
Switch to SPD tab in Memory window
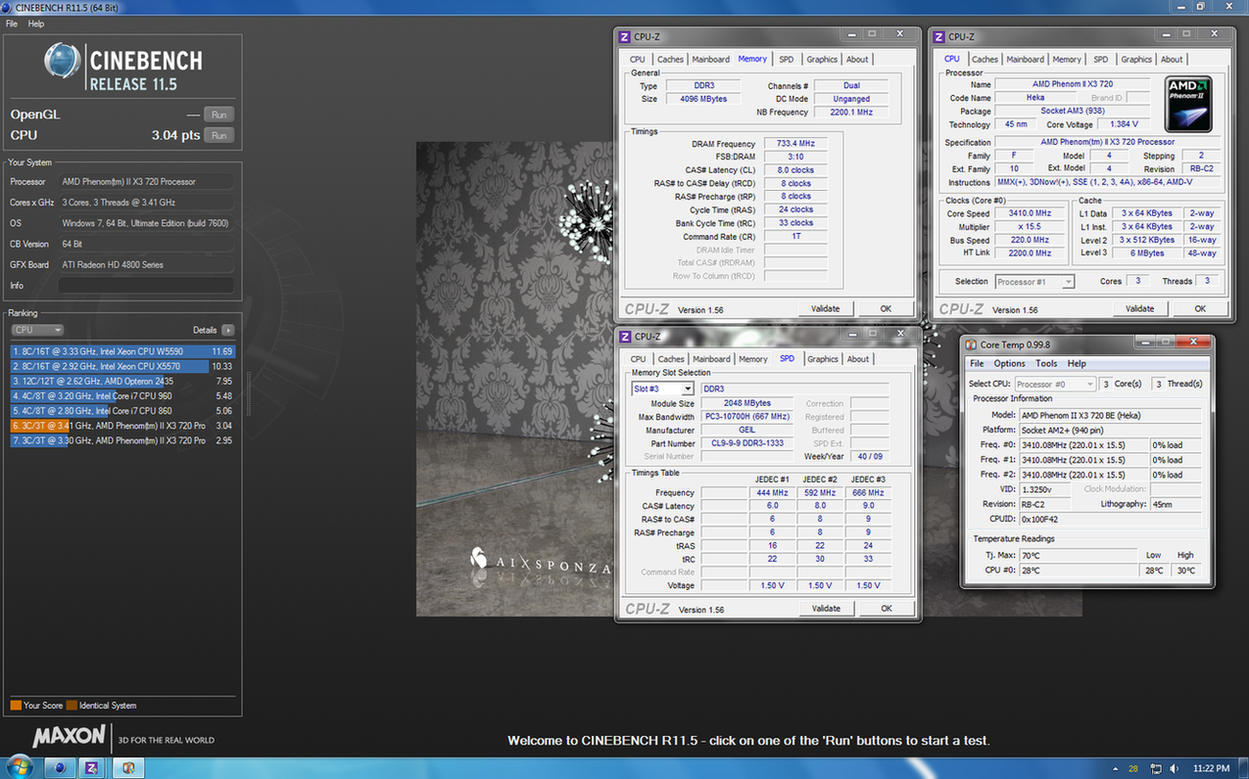tap(786, 60)
